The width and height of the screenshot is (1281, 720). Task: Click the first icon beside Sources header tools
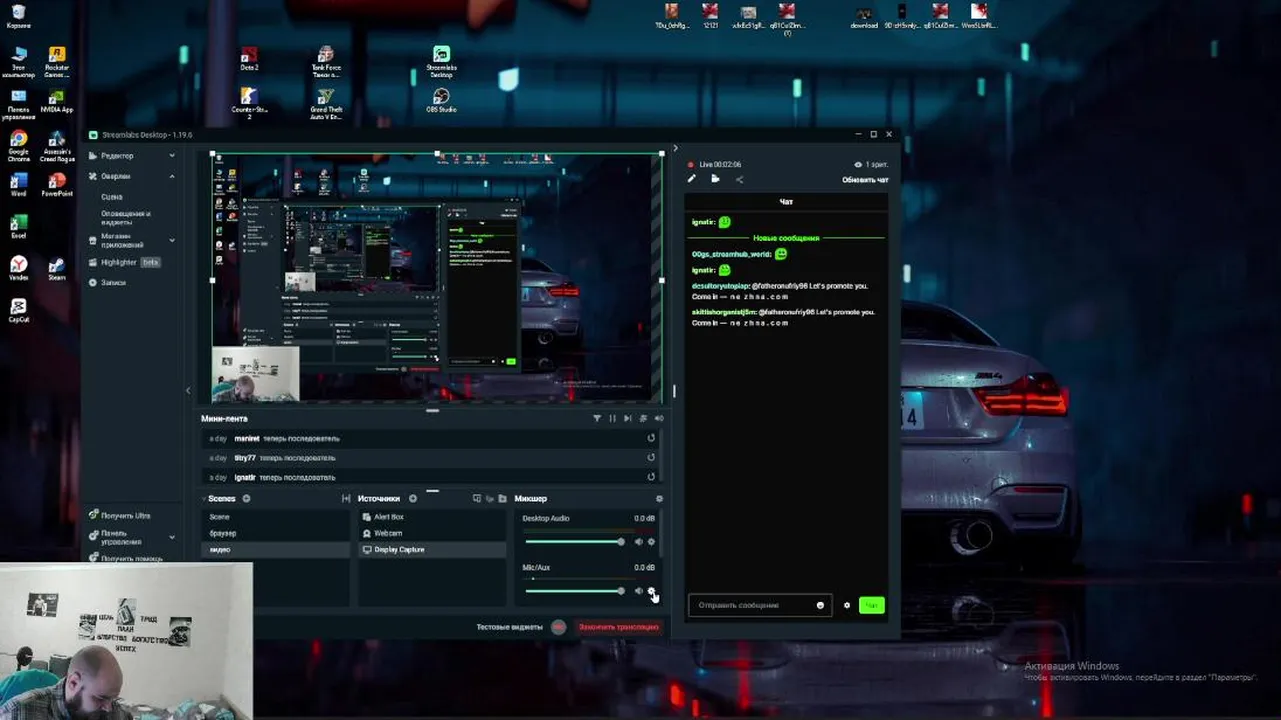(477, 498)
